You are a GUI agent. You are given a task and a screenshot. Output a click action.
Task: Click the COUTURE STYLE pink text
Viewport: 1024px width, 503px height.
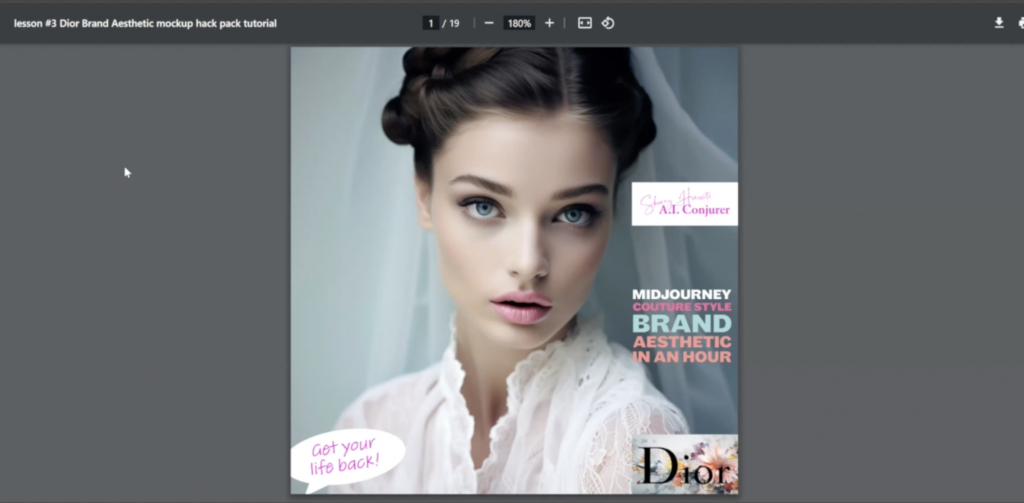click(681, 308)
